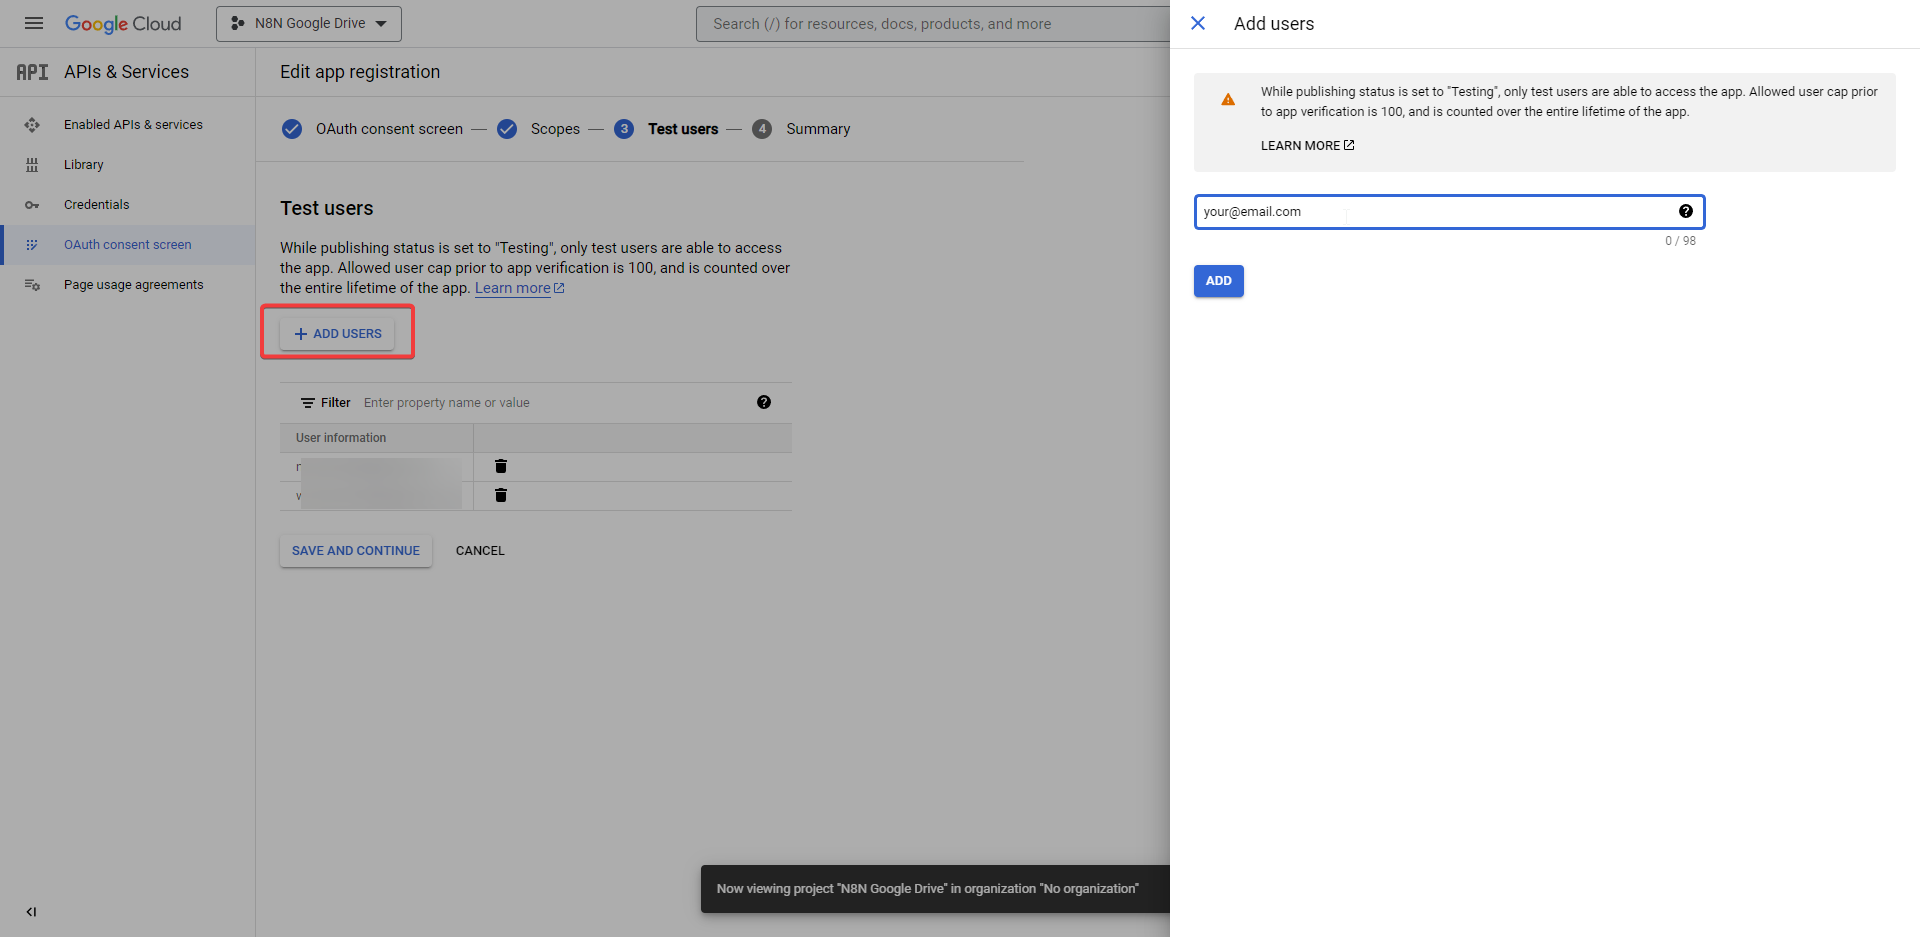Delete the first test user

501,466
